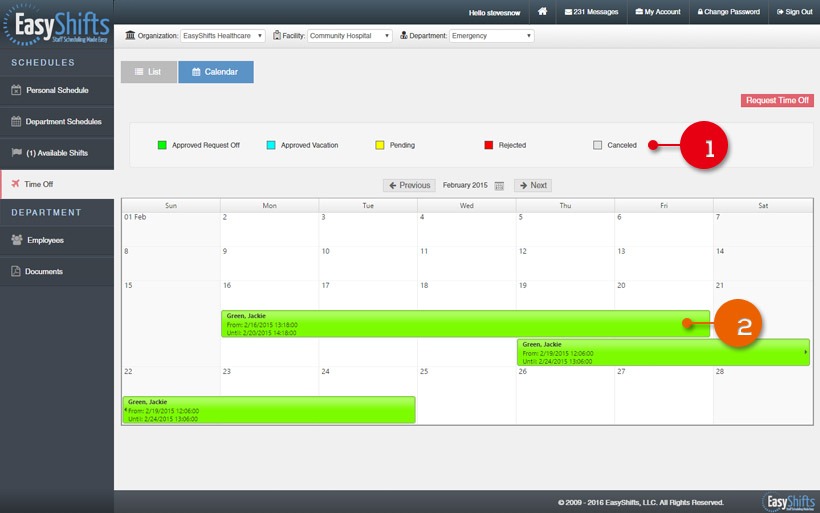This screenshot has height=513, width=820.
Task: Click Hello stevesnow greeting
Action: (494, 13)
